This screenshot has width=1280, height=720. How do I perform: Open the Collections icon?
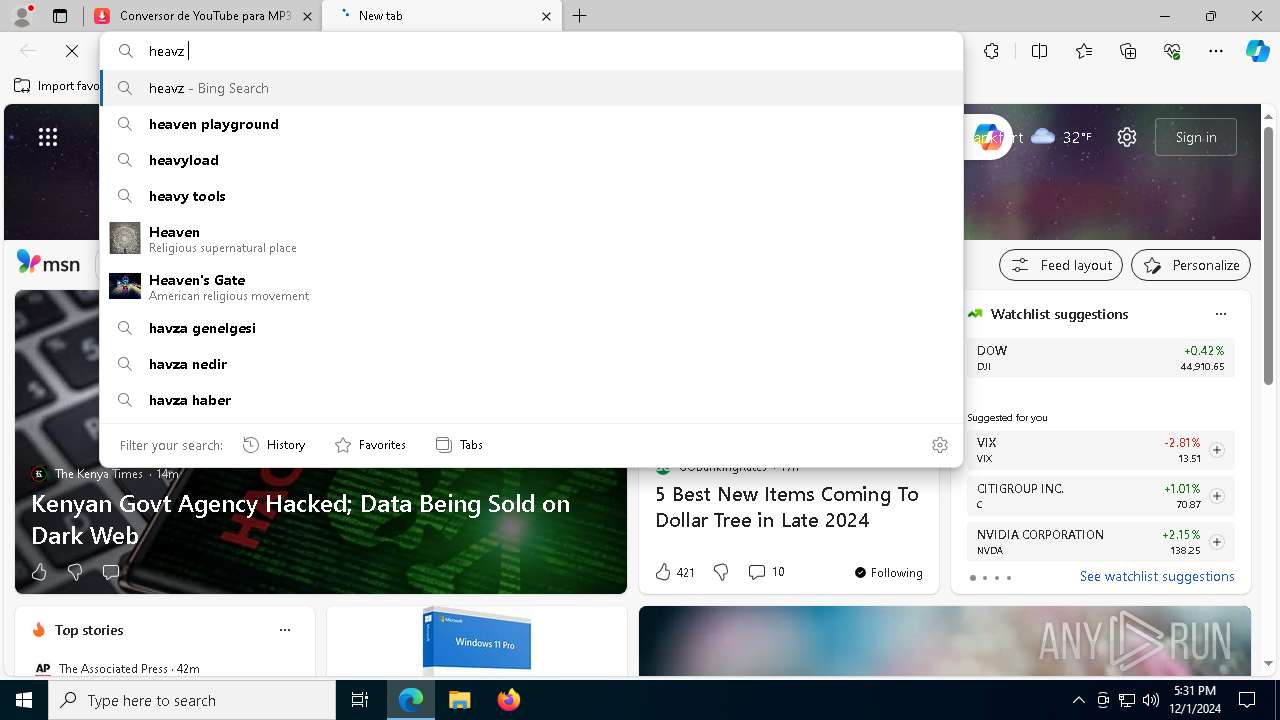pyautogui.click(x=1128, y=51)
